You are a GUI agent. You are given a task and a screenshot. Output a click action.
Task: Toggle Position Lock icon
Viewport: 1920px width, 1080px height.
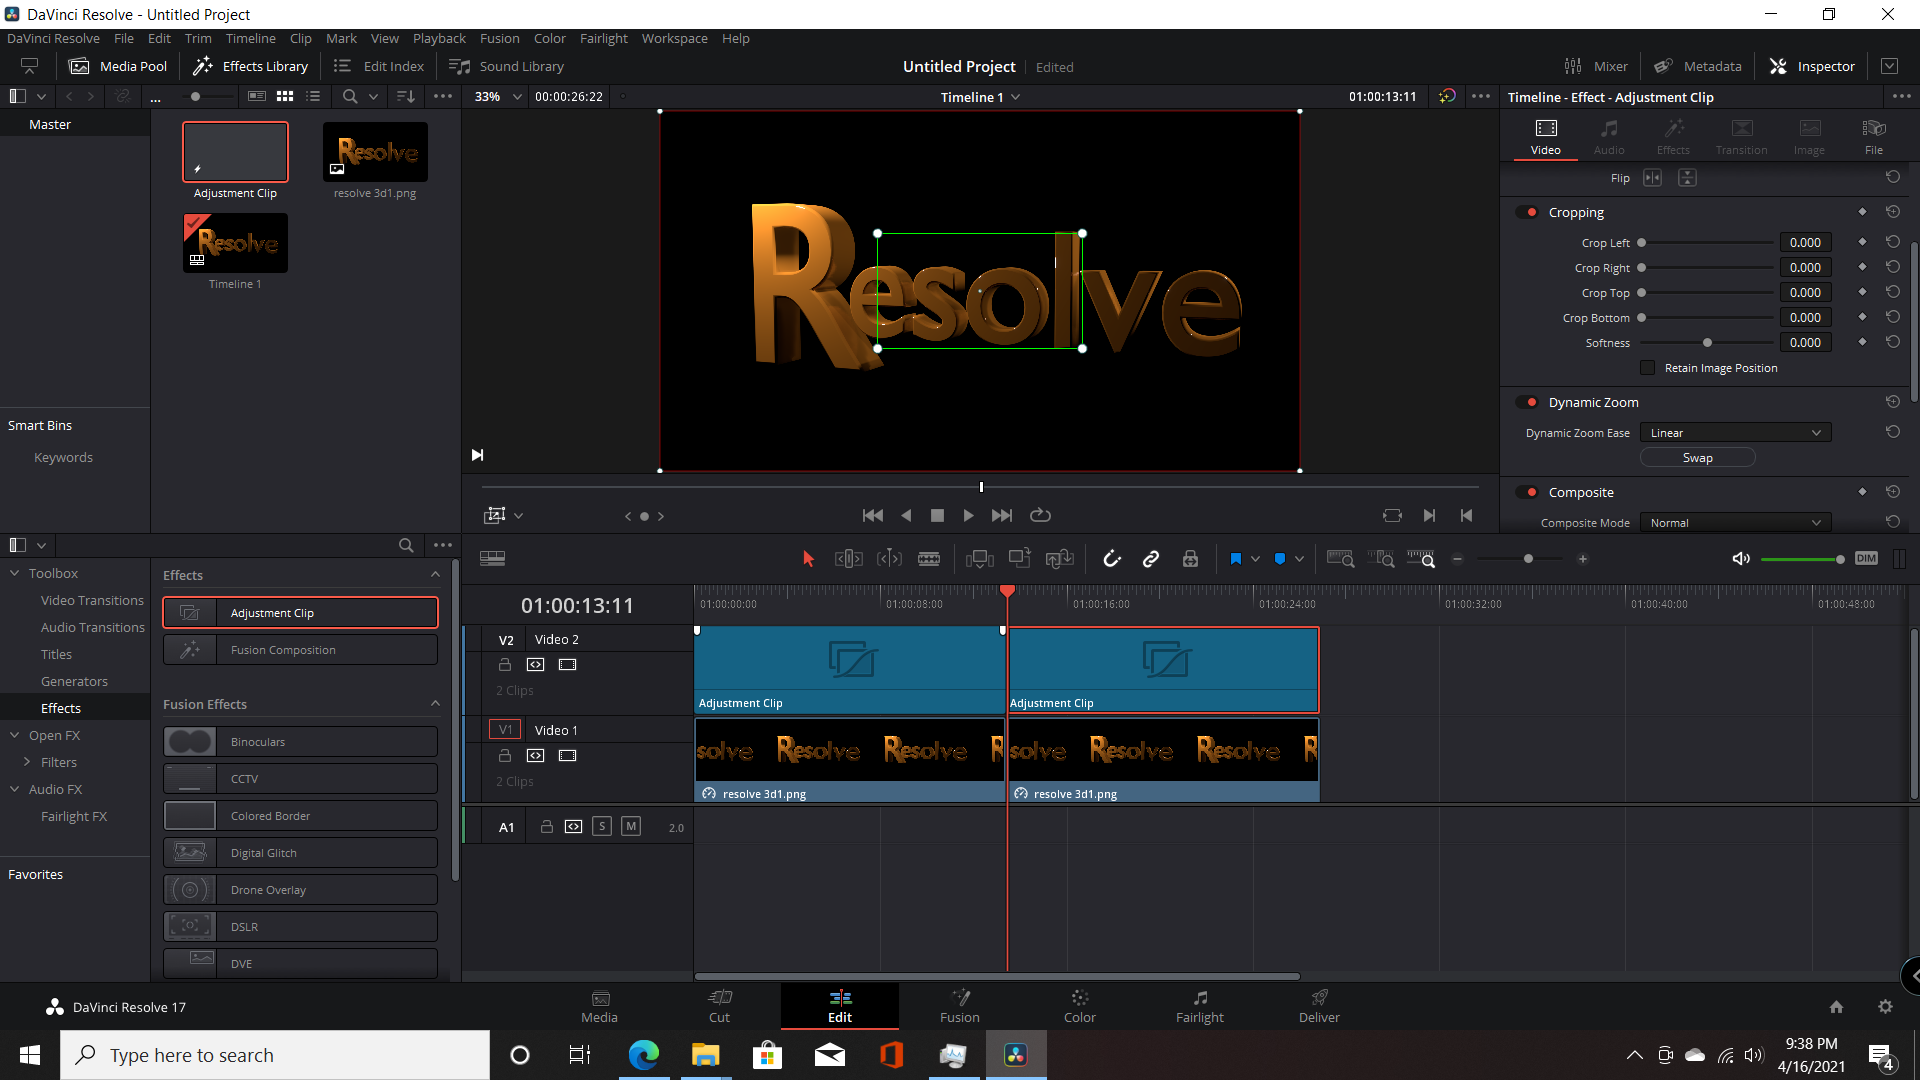coord(1190,559)
